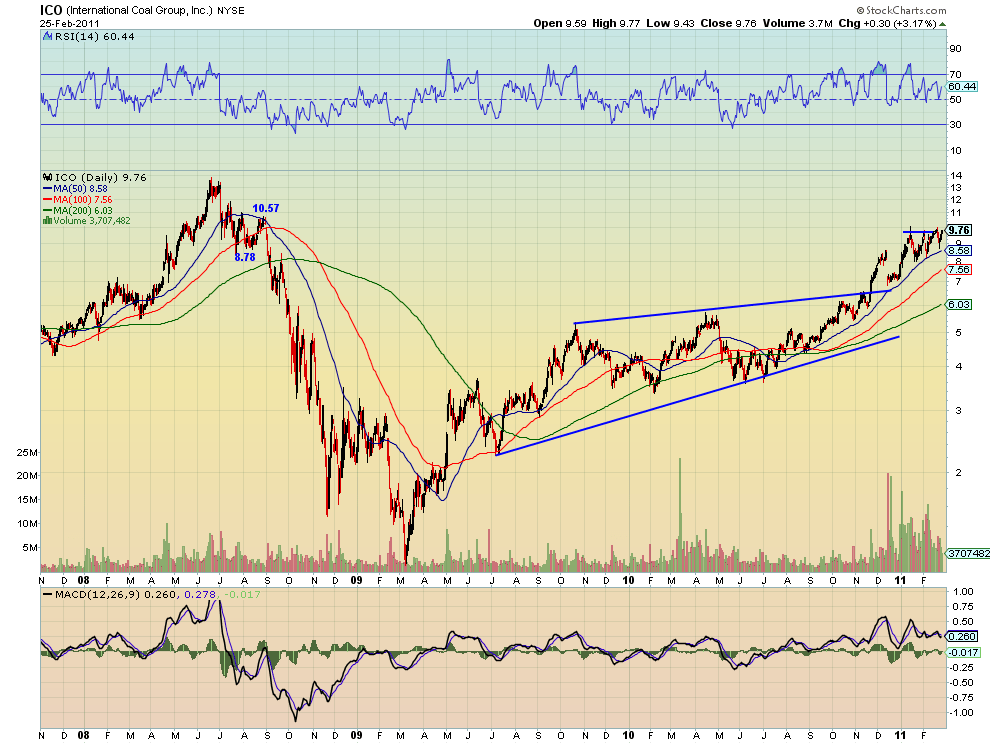The image size is (990, 744).
Task: Click the candlestick icon beside ICO (Daily)
Action: point(47,177)
